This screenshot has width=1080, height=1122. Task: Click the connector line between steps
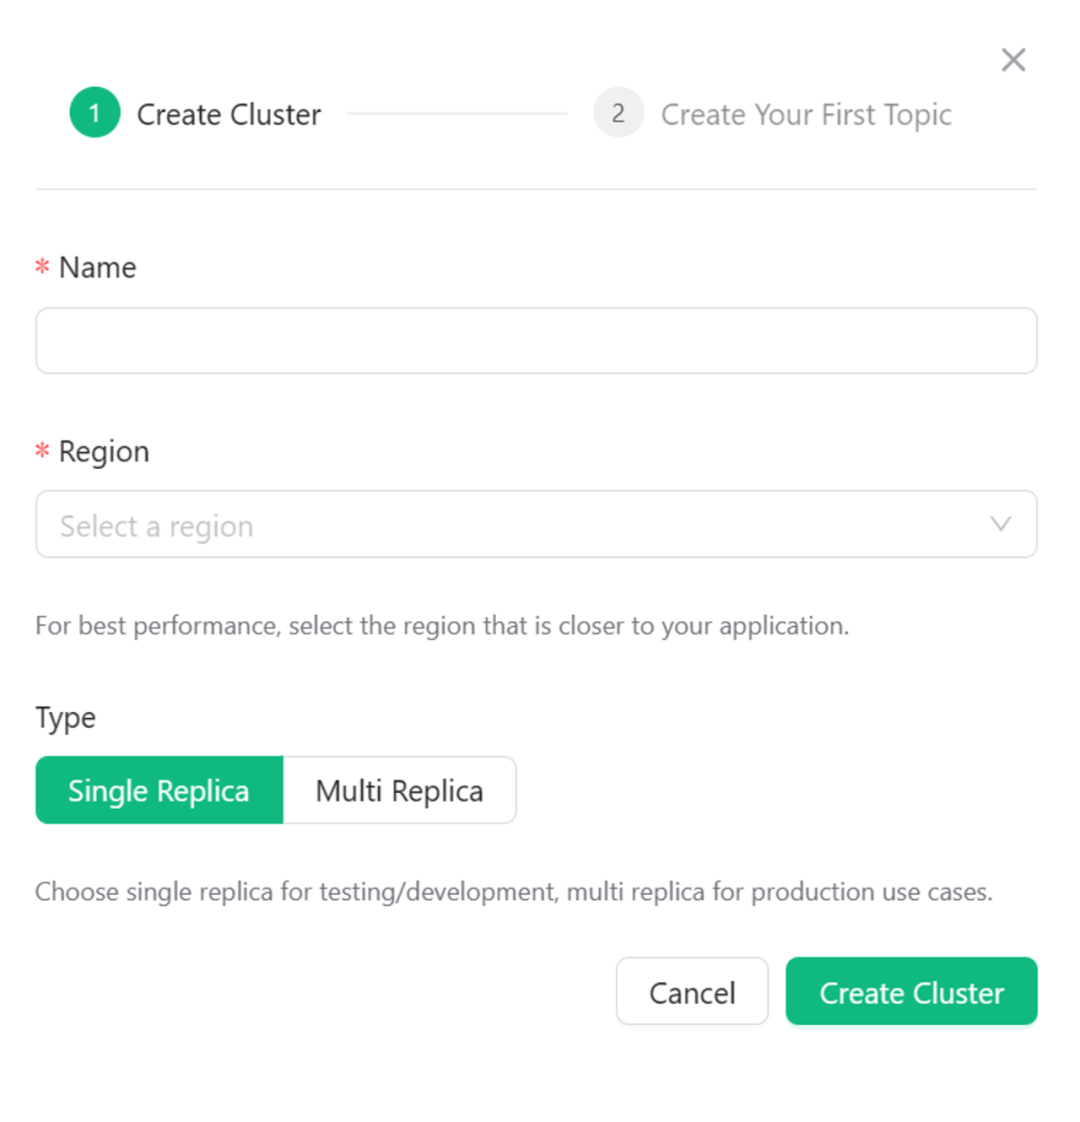[x=457, y=114]
